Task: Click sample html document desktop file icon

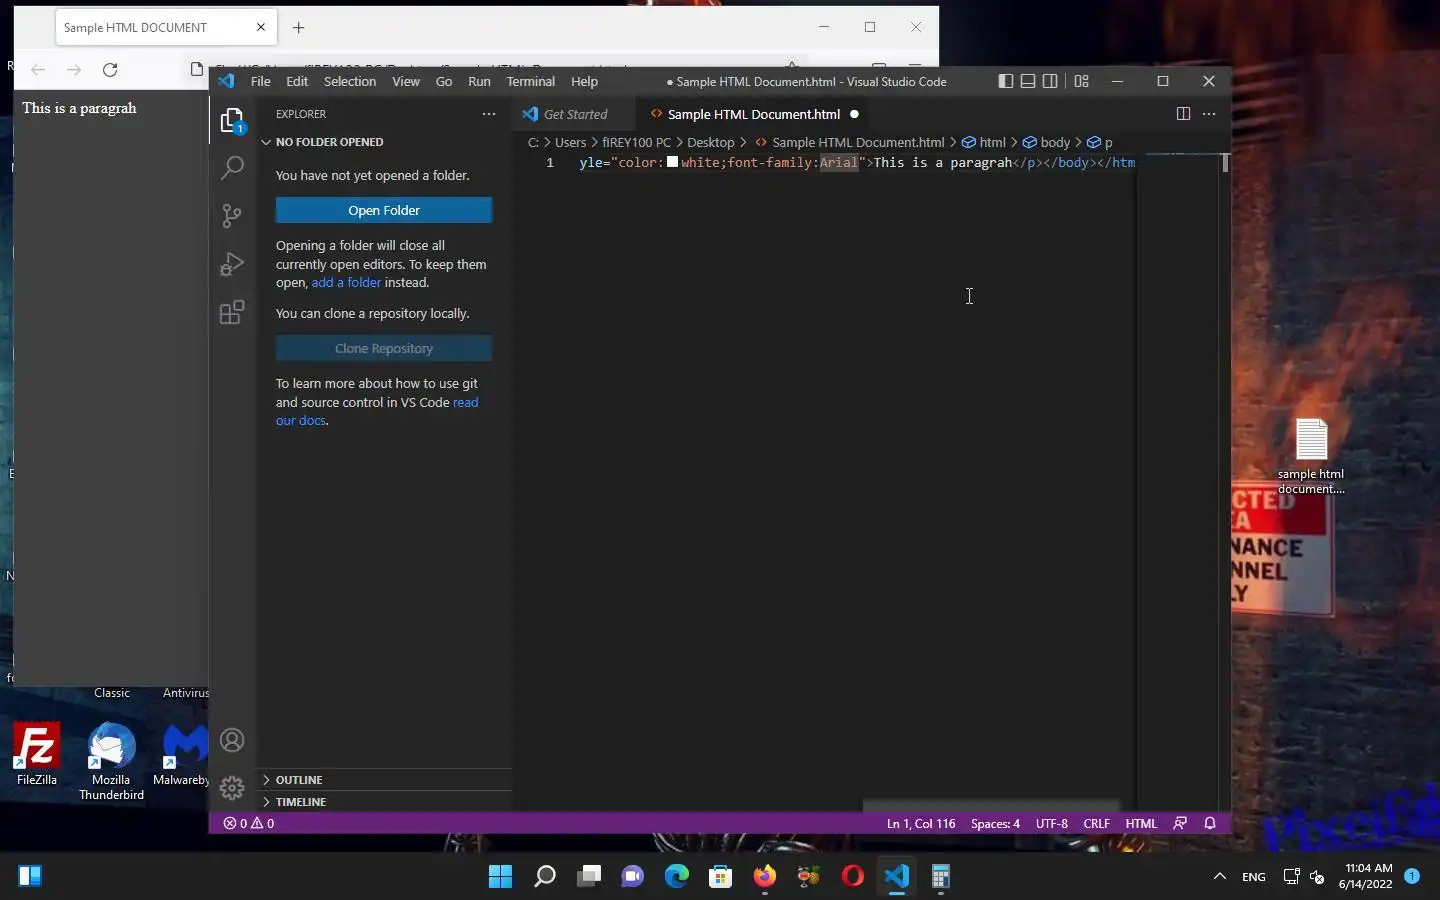Action: pos(1311,456)
